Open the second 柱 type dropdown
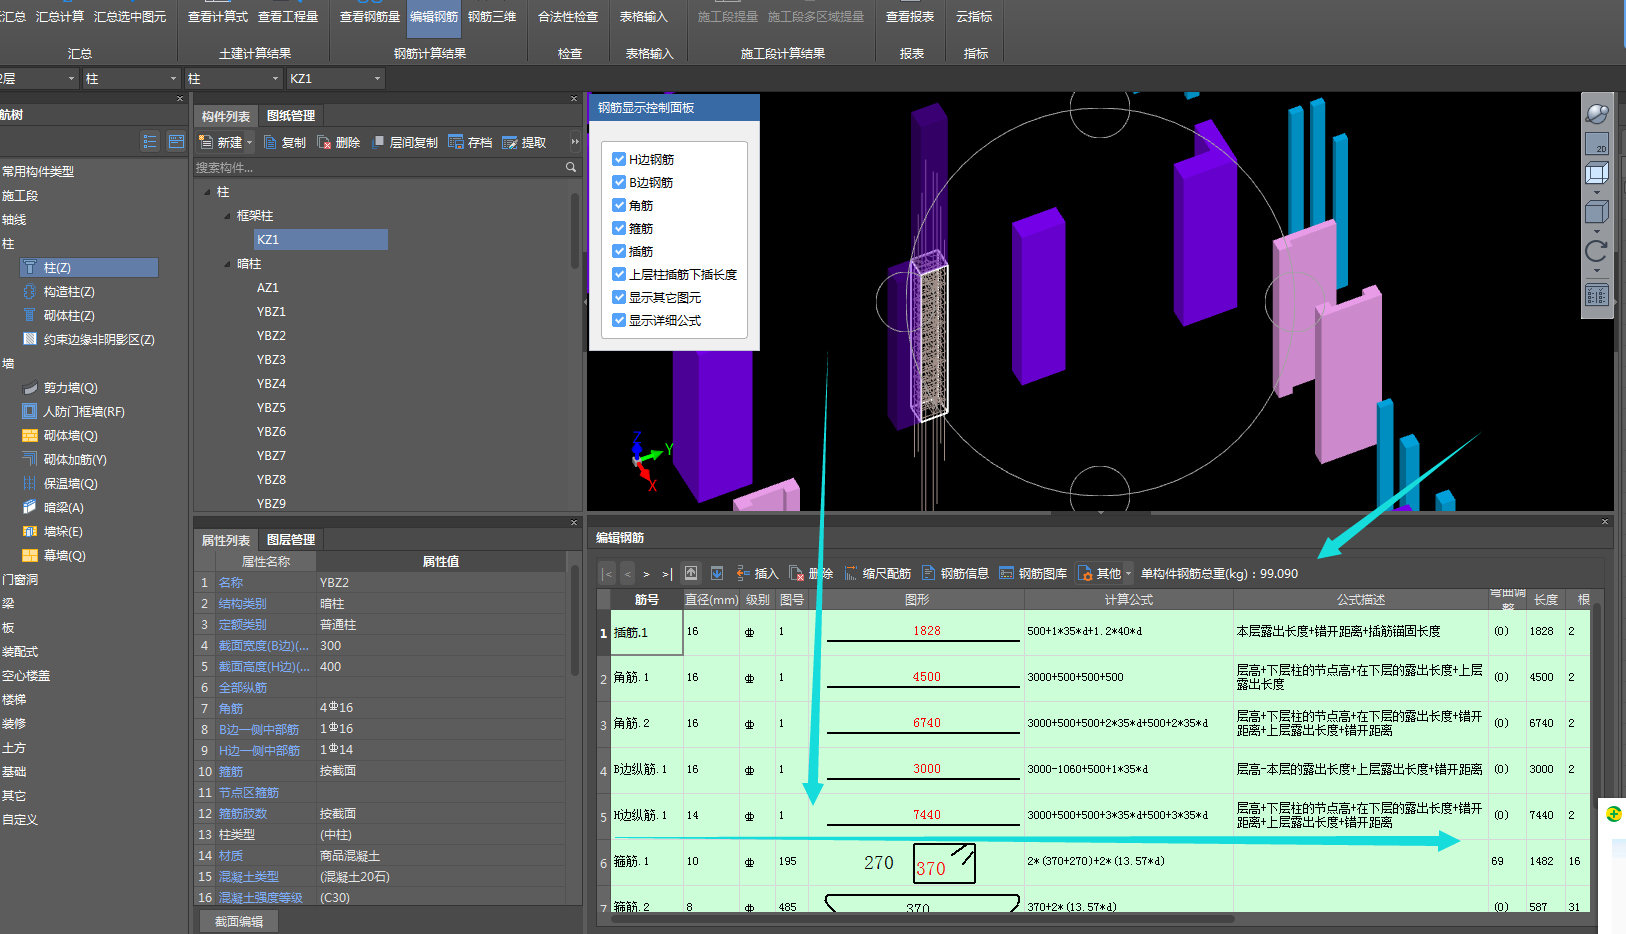The width and height of the screenshot is (1626, 934). coord(275,78)
